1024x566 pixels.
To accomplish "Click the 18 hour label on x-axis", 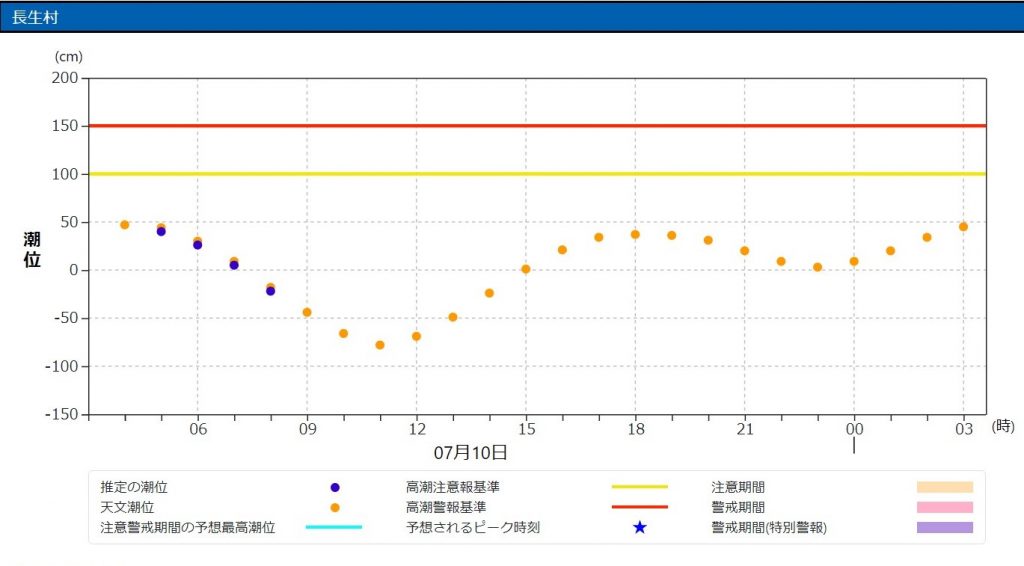I will (x=635, y=429).
